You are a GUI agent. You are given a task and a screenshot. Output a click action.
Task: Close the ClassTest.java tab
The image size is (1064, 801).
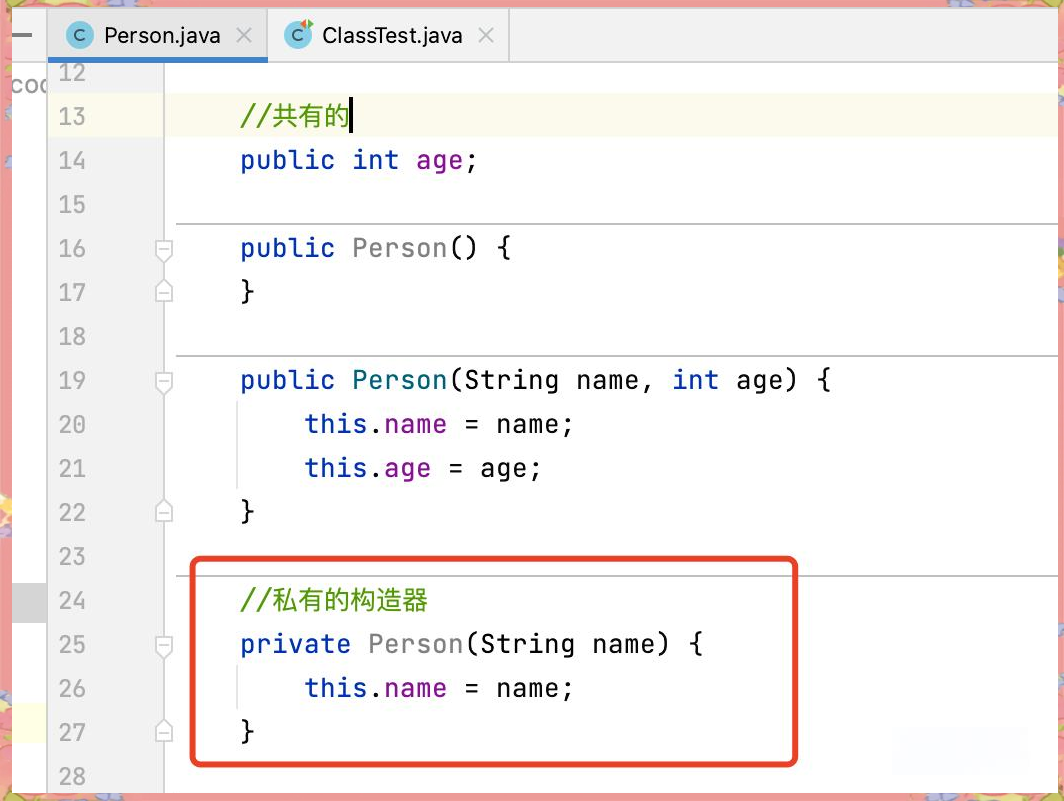486,35
